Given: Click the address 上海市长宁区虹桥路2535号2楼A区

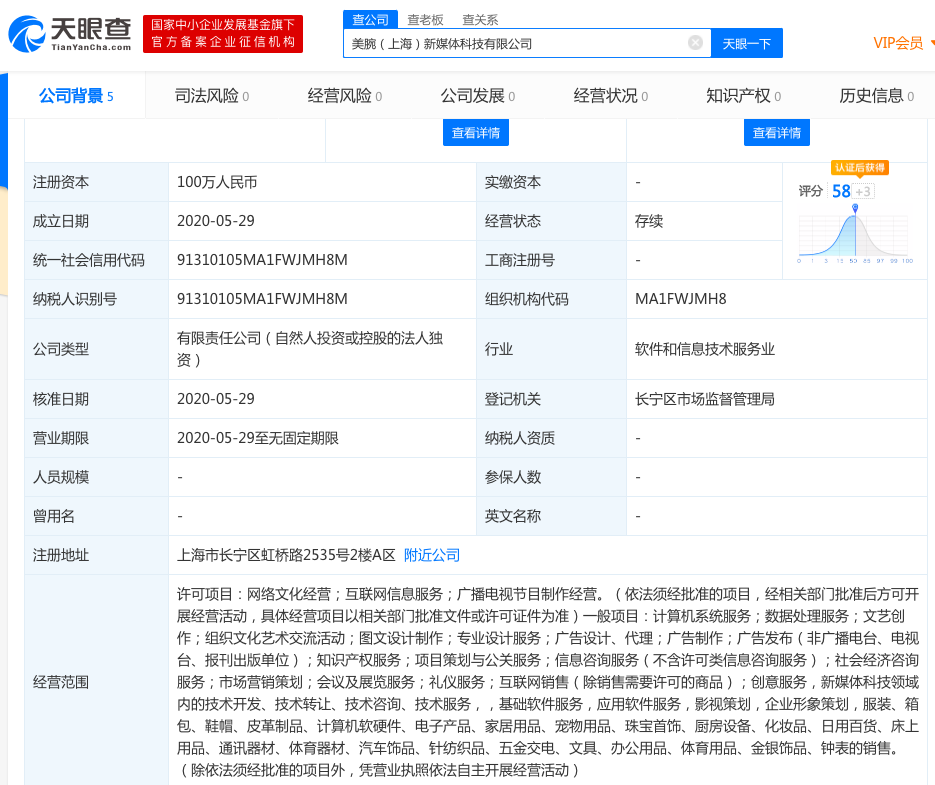Looking at the screenshot, I should point(286,555).
